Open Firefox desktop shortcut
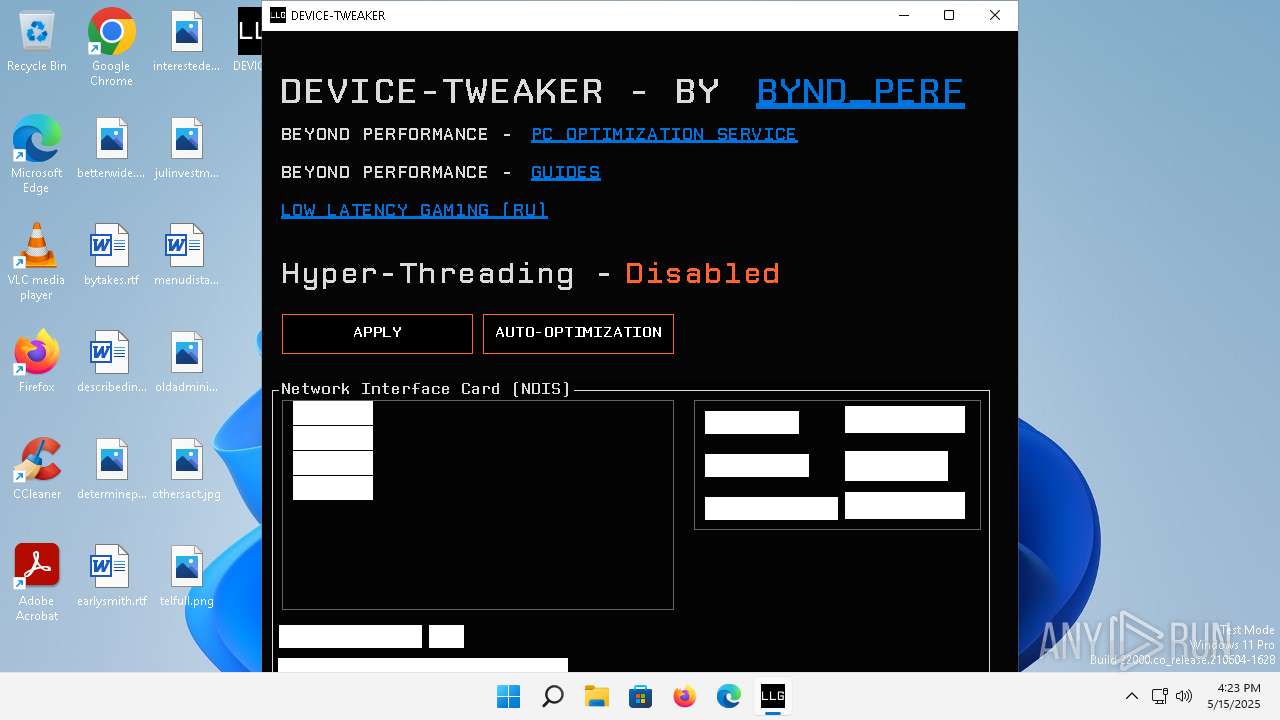 click(x=37, y=361)
